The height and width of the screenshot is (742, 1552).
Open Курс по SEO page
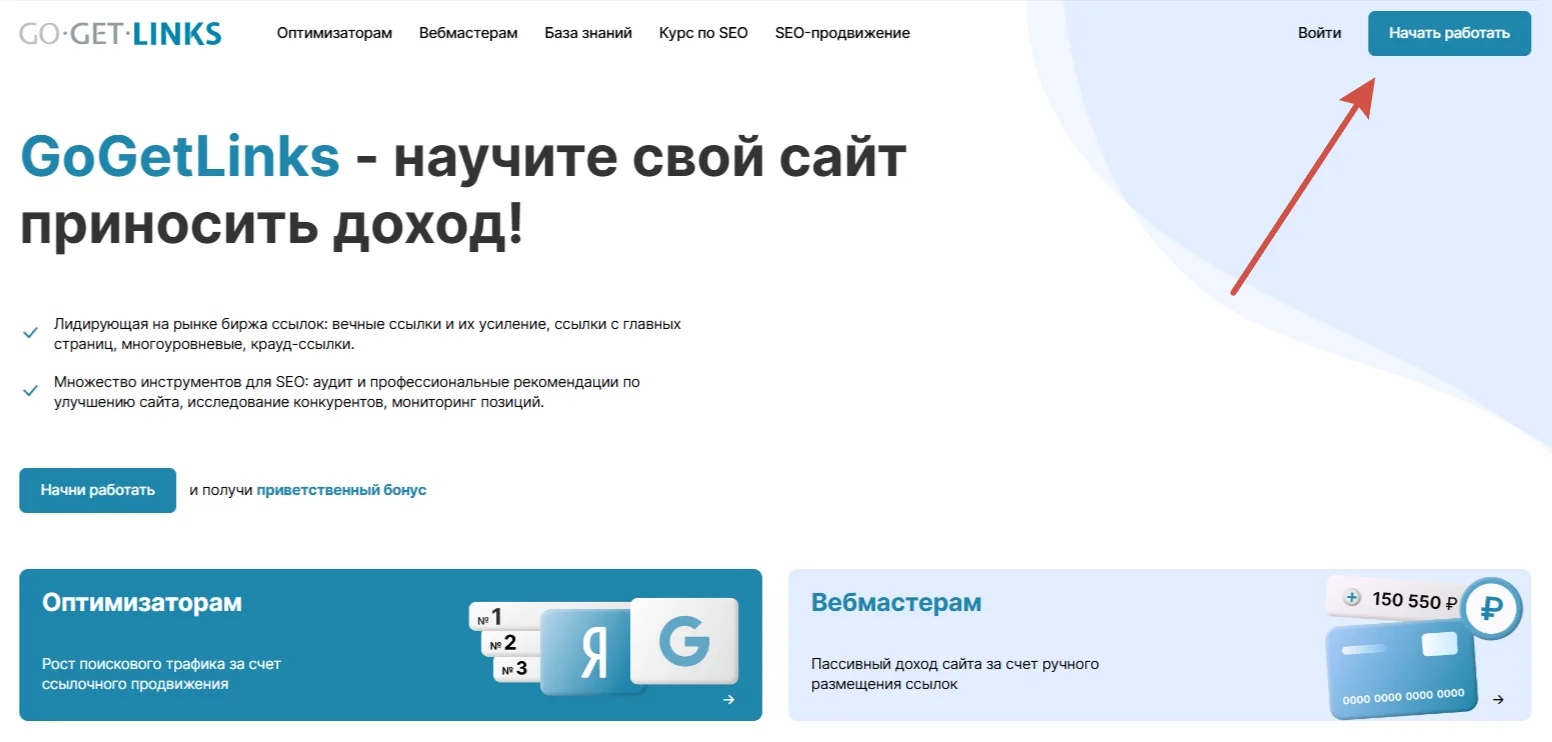point(703,33)
